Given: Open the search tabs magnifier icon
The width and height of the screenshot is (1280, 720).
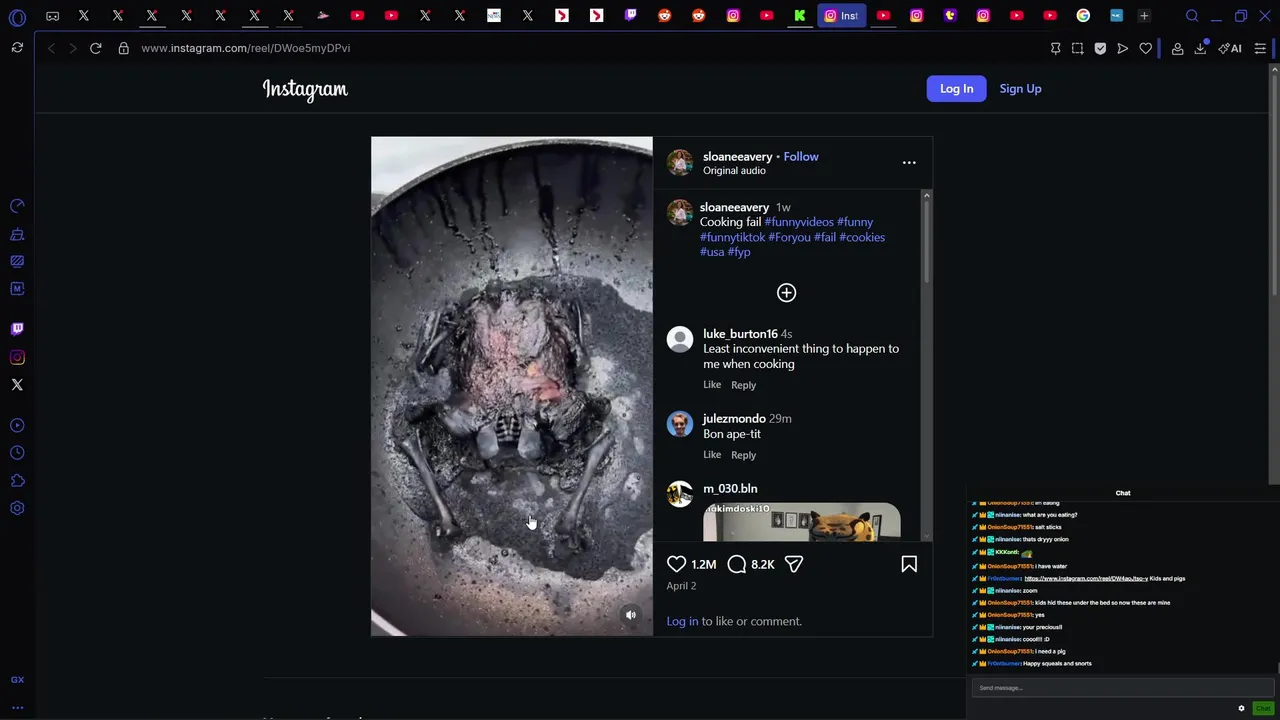Looking at the screenshot, I should click(x=1192, y=16).
